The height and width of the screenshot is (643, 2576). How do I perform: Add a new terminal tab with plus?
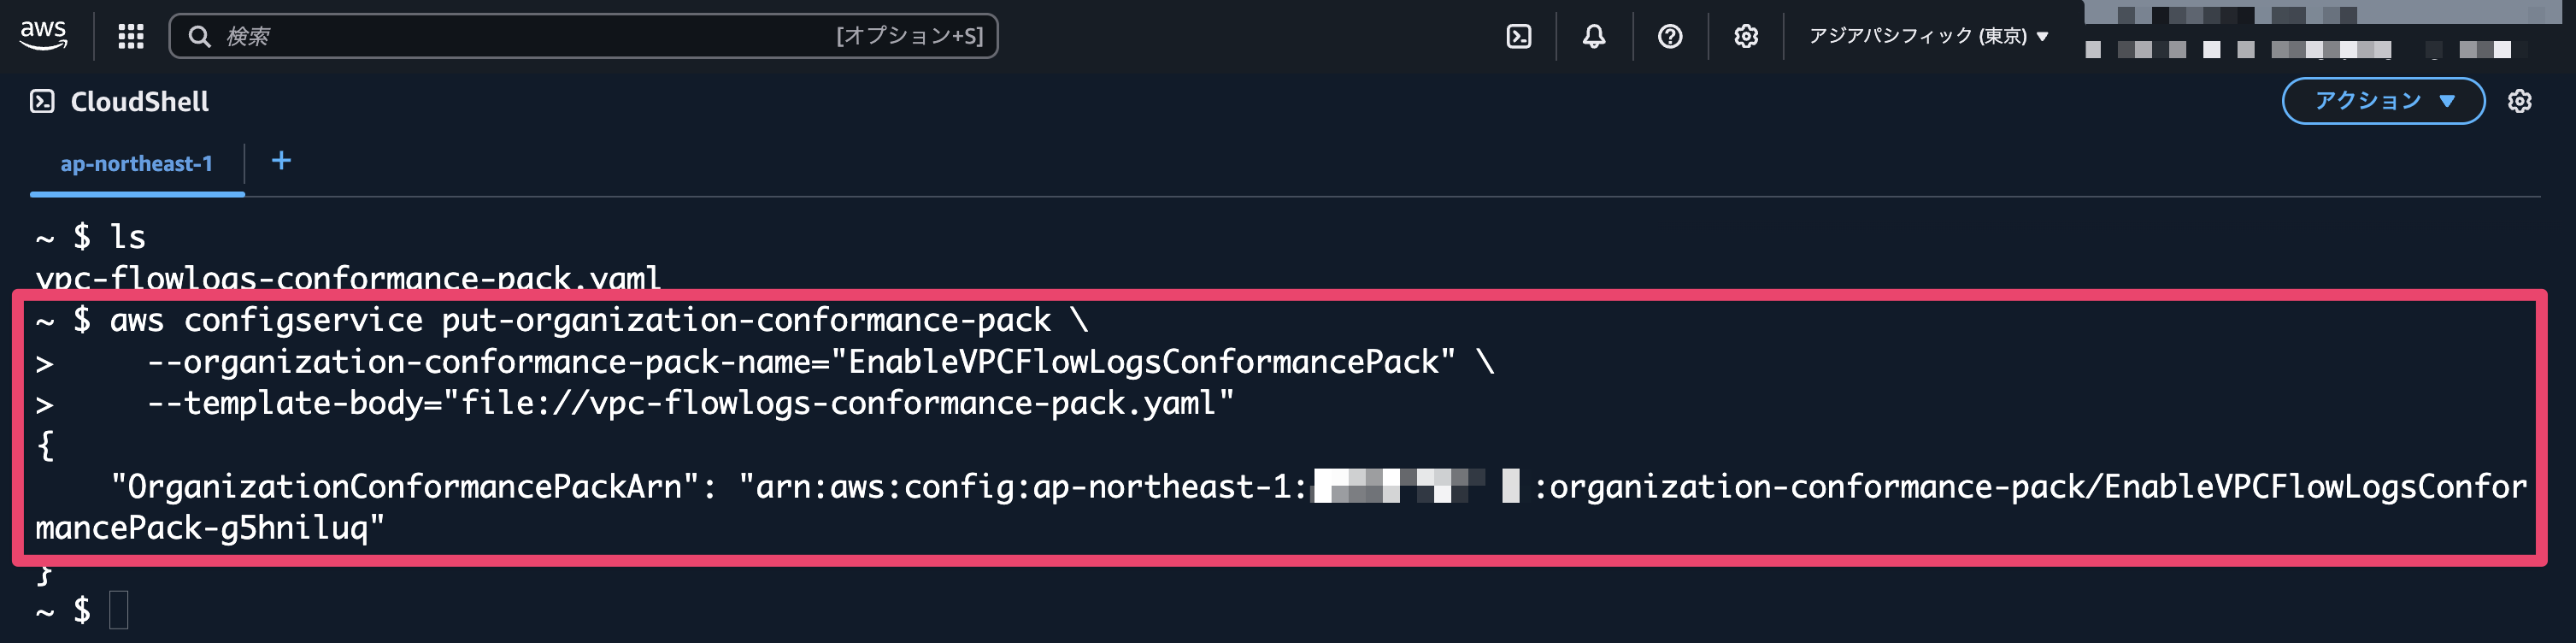click(x=281, y=161)
